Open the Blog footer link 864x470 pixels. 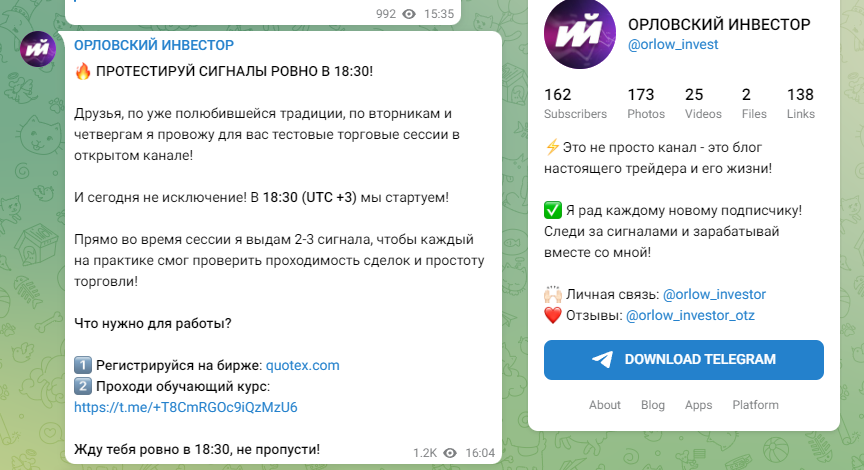tap(652, 405)
